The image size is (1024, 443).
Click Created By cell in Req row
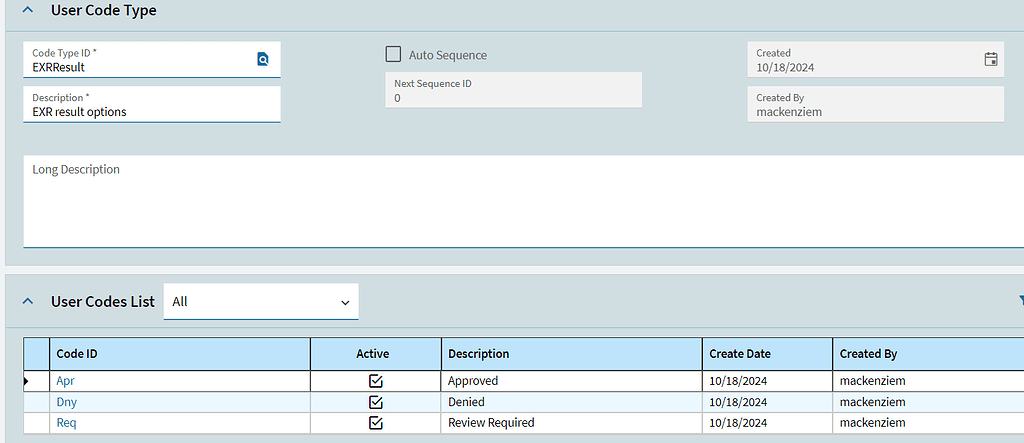pyautogui.click(x=928, y=423)
